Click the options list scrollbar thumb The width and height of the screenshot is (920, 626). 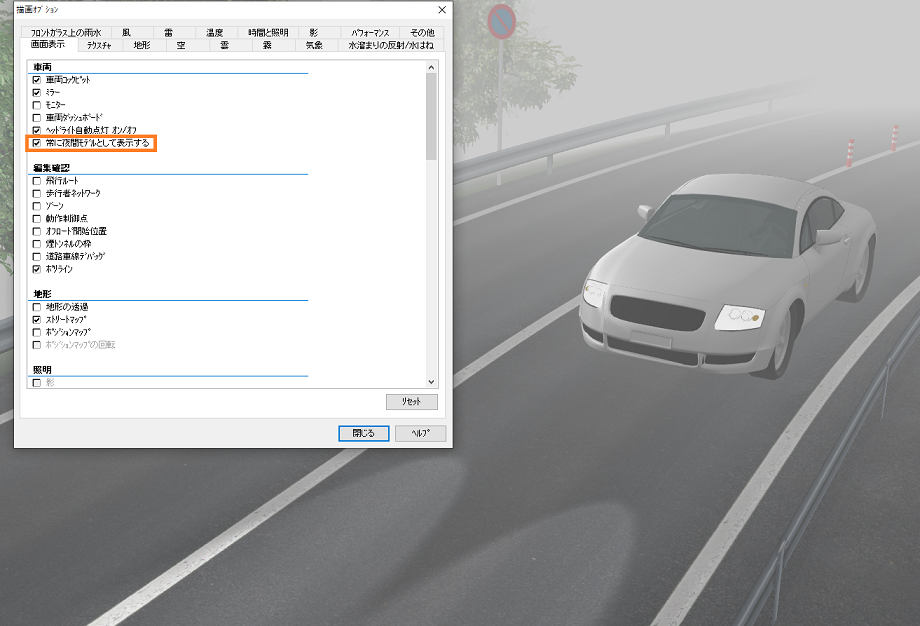pos(431,116)
